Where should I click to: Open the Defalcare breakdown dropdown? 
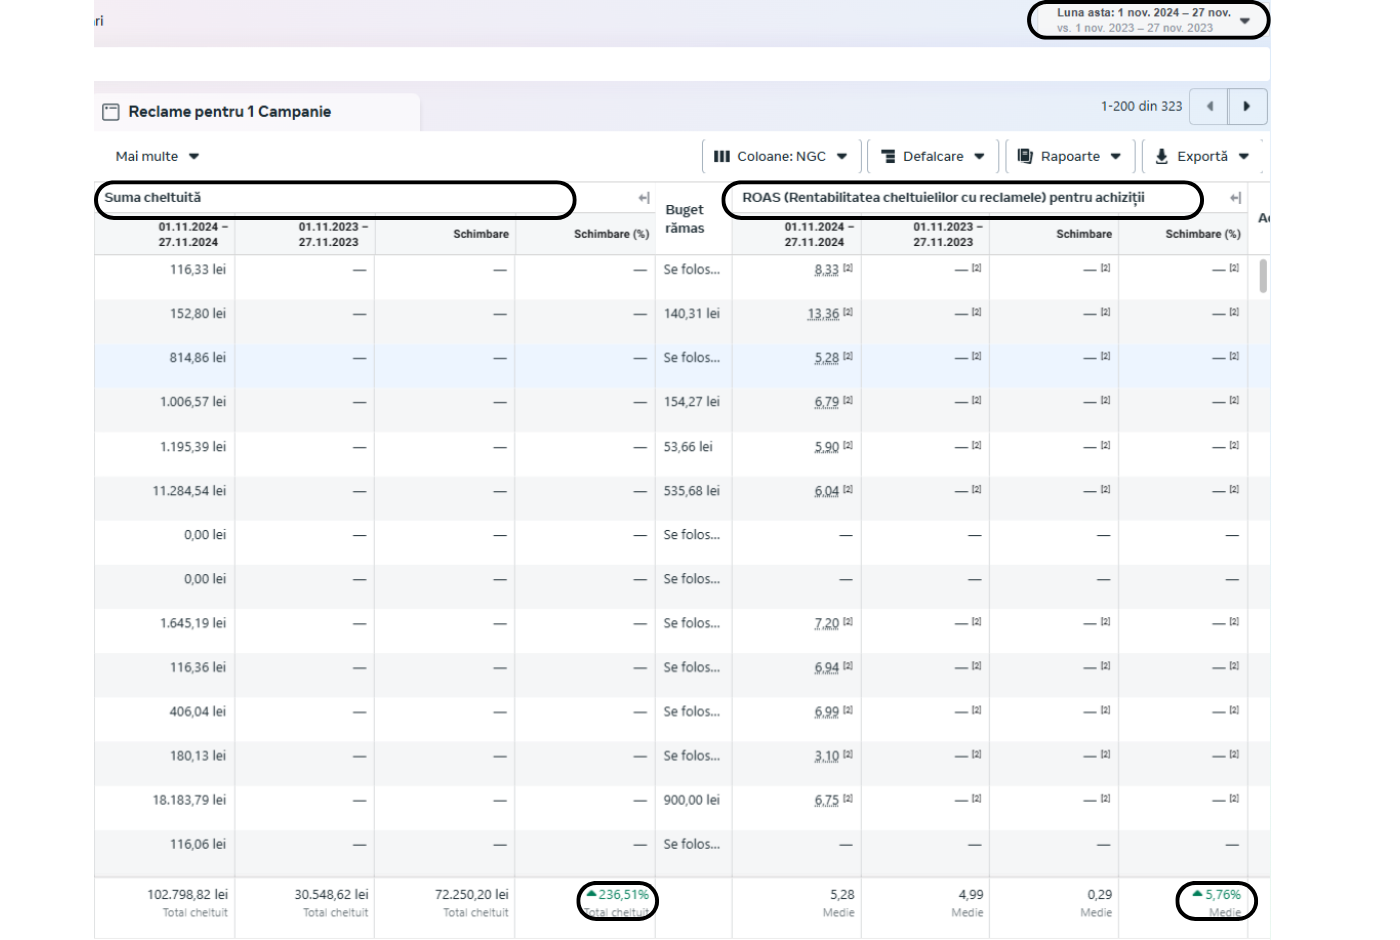(x=933, y=156)
